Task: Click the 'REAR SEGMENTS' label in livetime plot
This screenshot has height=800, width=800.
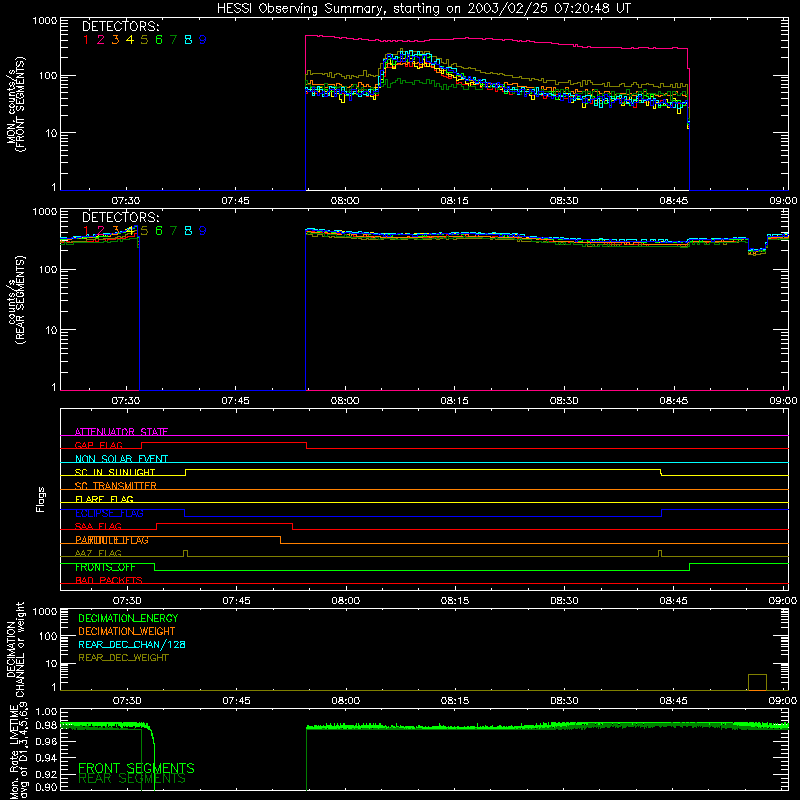Action: click(132, 779)
